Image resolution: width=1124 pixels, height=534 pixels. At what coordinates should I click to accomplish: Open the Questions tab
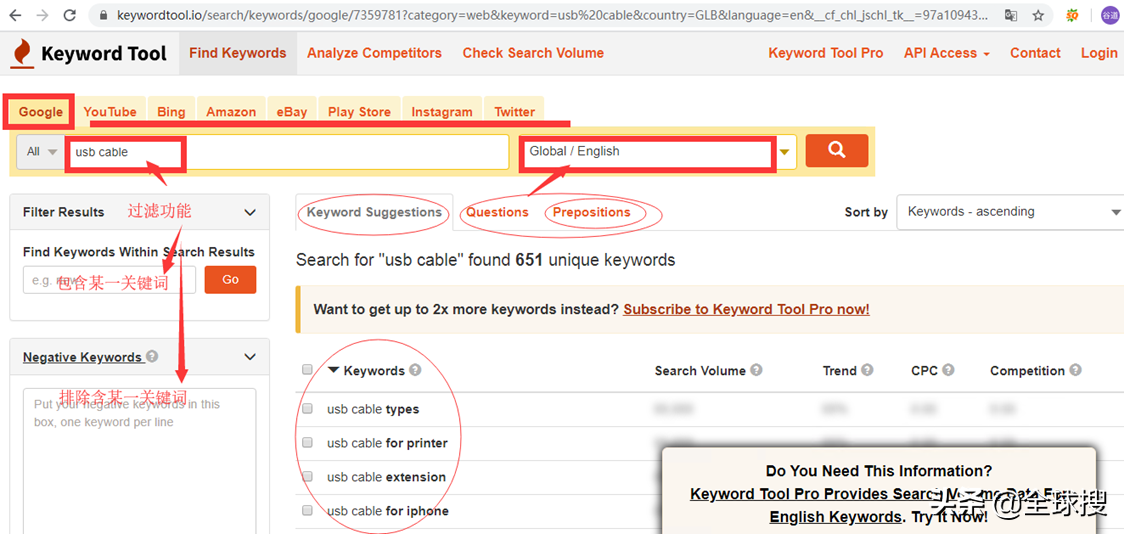pos(497,212)
